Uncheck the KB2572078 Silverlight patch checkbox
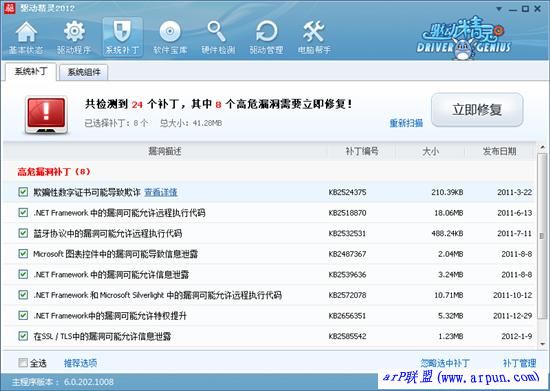550x391 pixels. (23, 295)
